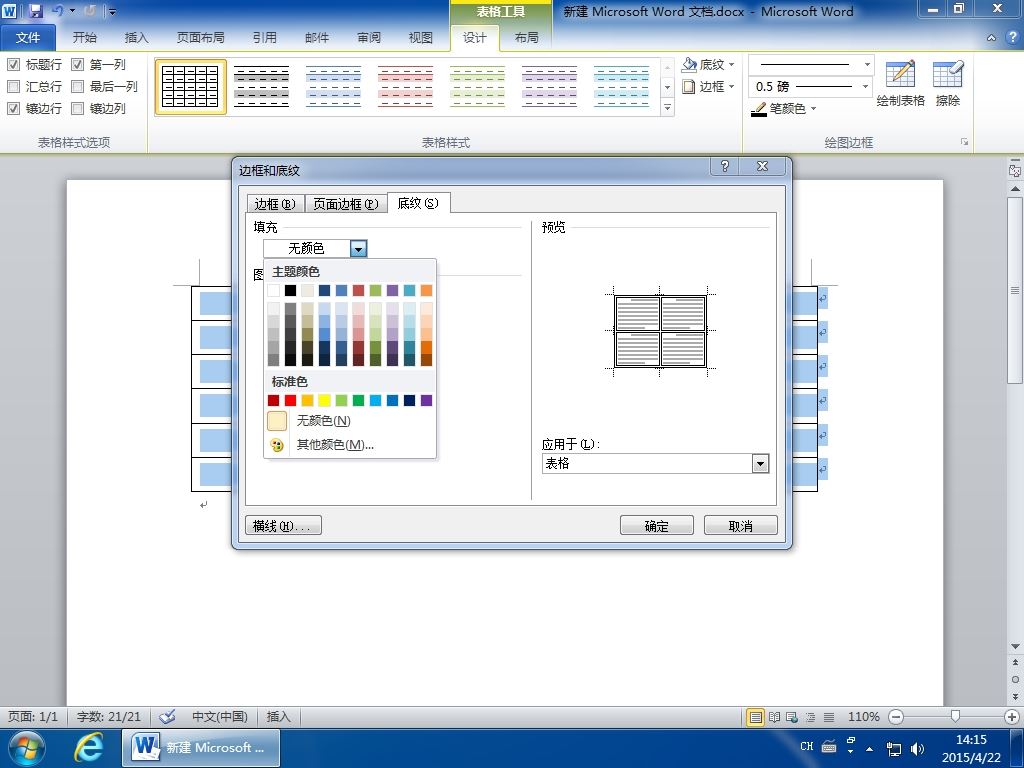Click the Cancel (取消) button
The image size is (1024, 768).
click(741, 526)
